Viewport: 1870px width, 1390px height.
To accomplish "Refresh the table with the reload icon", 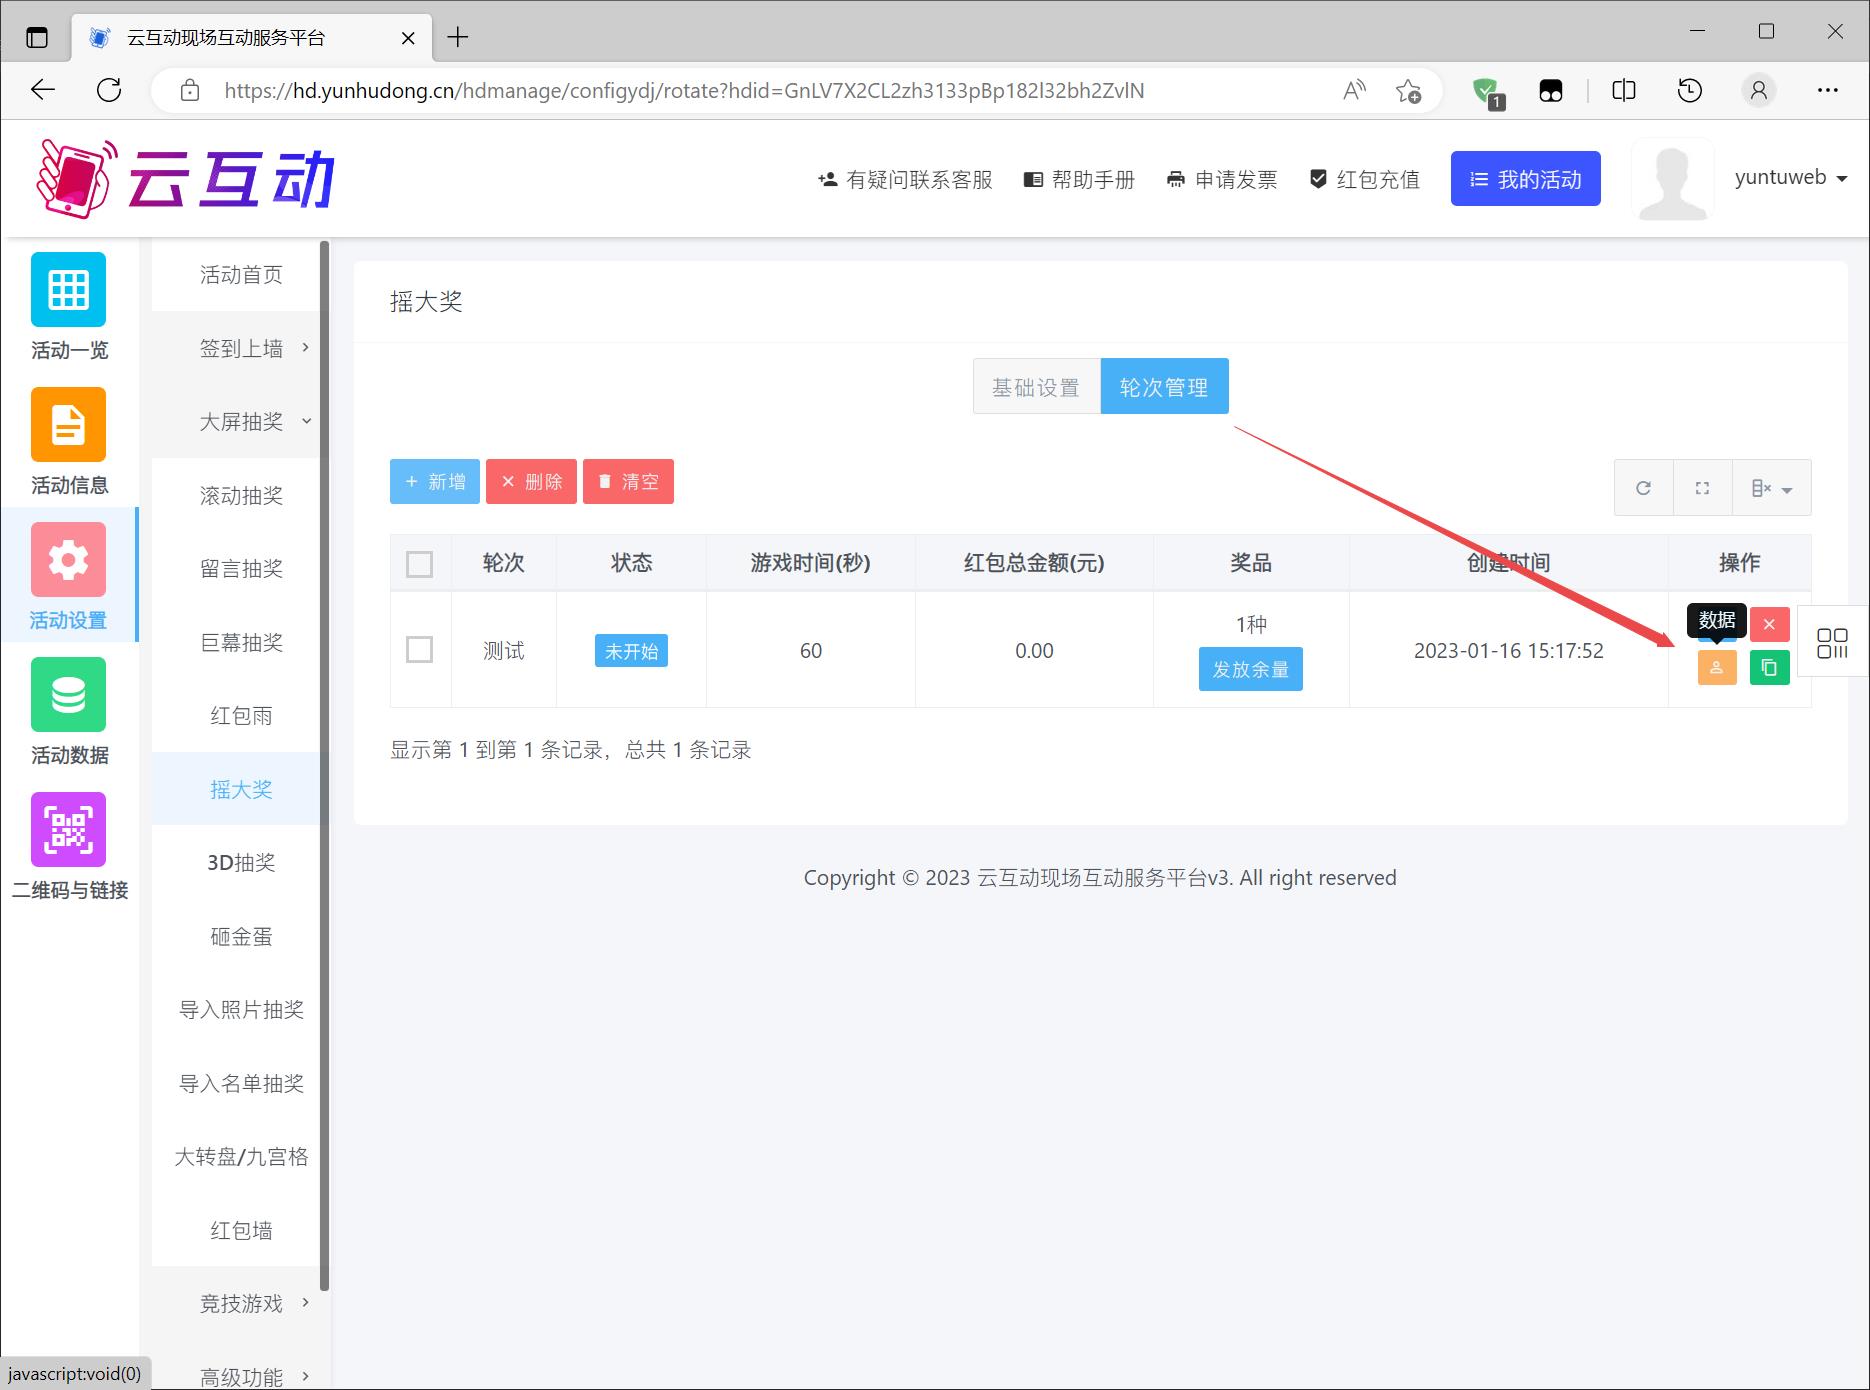I will (x=1643, y=488).
